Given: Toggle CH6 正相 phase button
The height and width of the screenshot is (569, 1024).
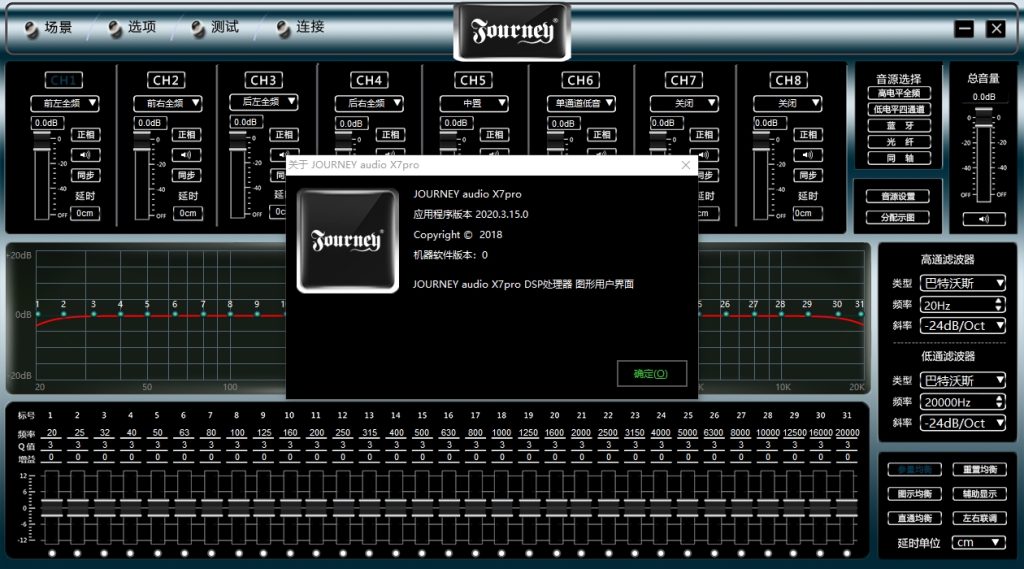Looking at the screenshot, I should click(x=601, y=135).
